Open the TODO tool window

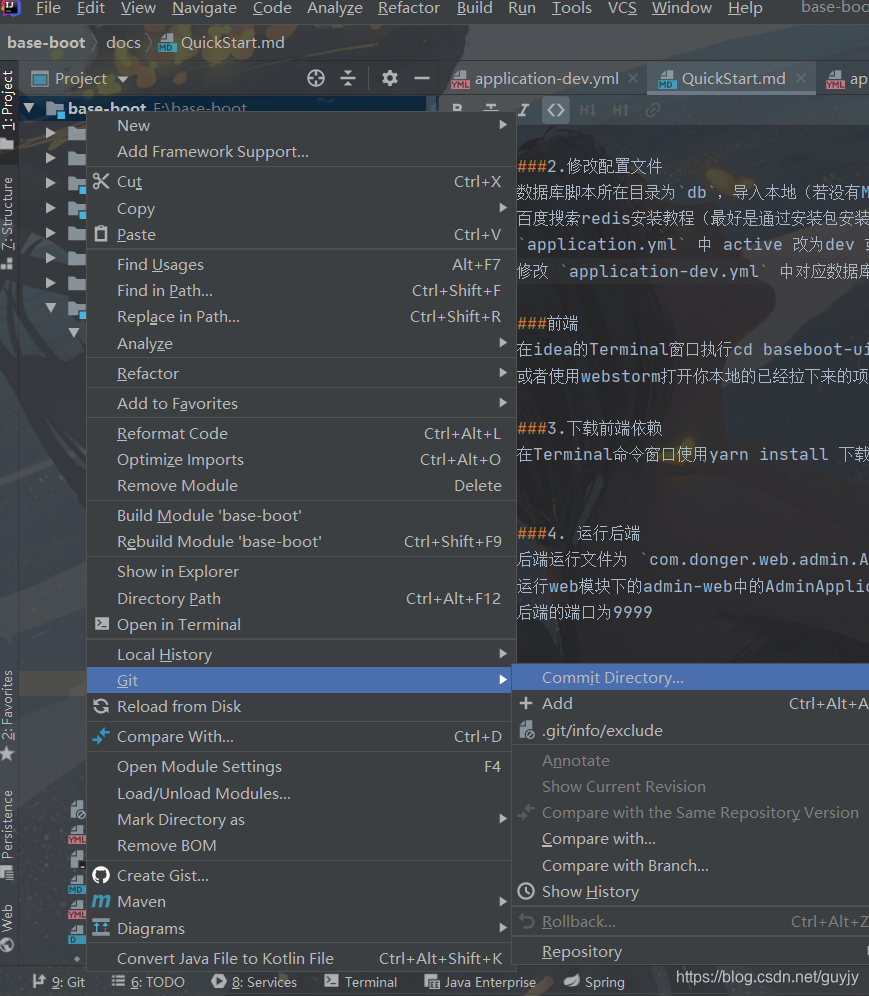pos(148,982)
